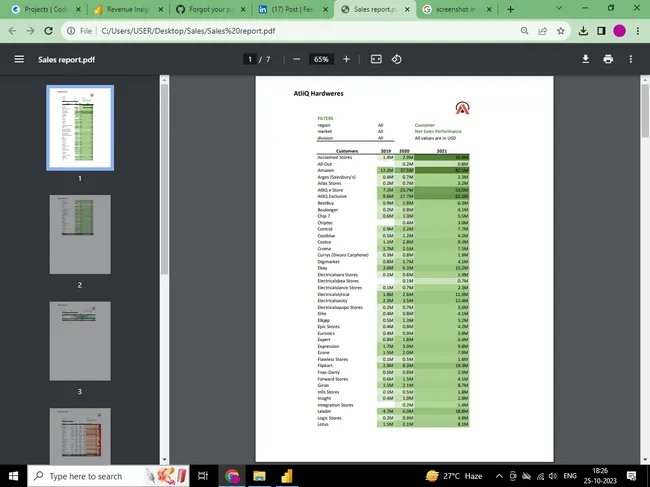650x487 pixels.
Task: Open the volume control in tray
Action: (553, 476)
